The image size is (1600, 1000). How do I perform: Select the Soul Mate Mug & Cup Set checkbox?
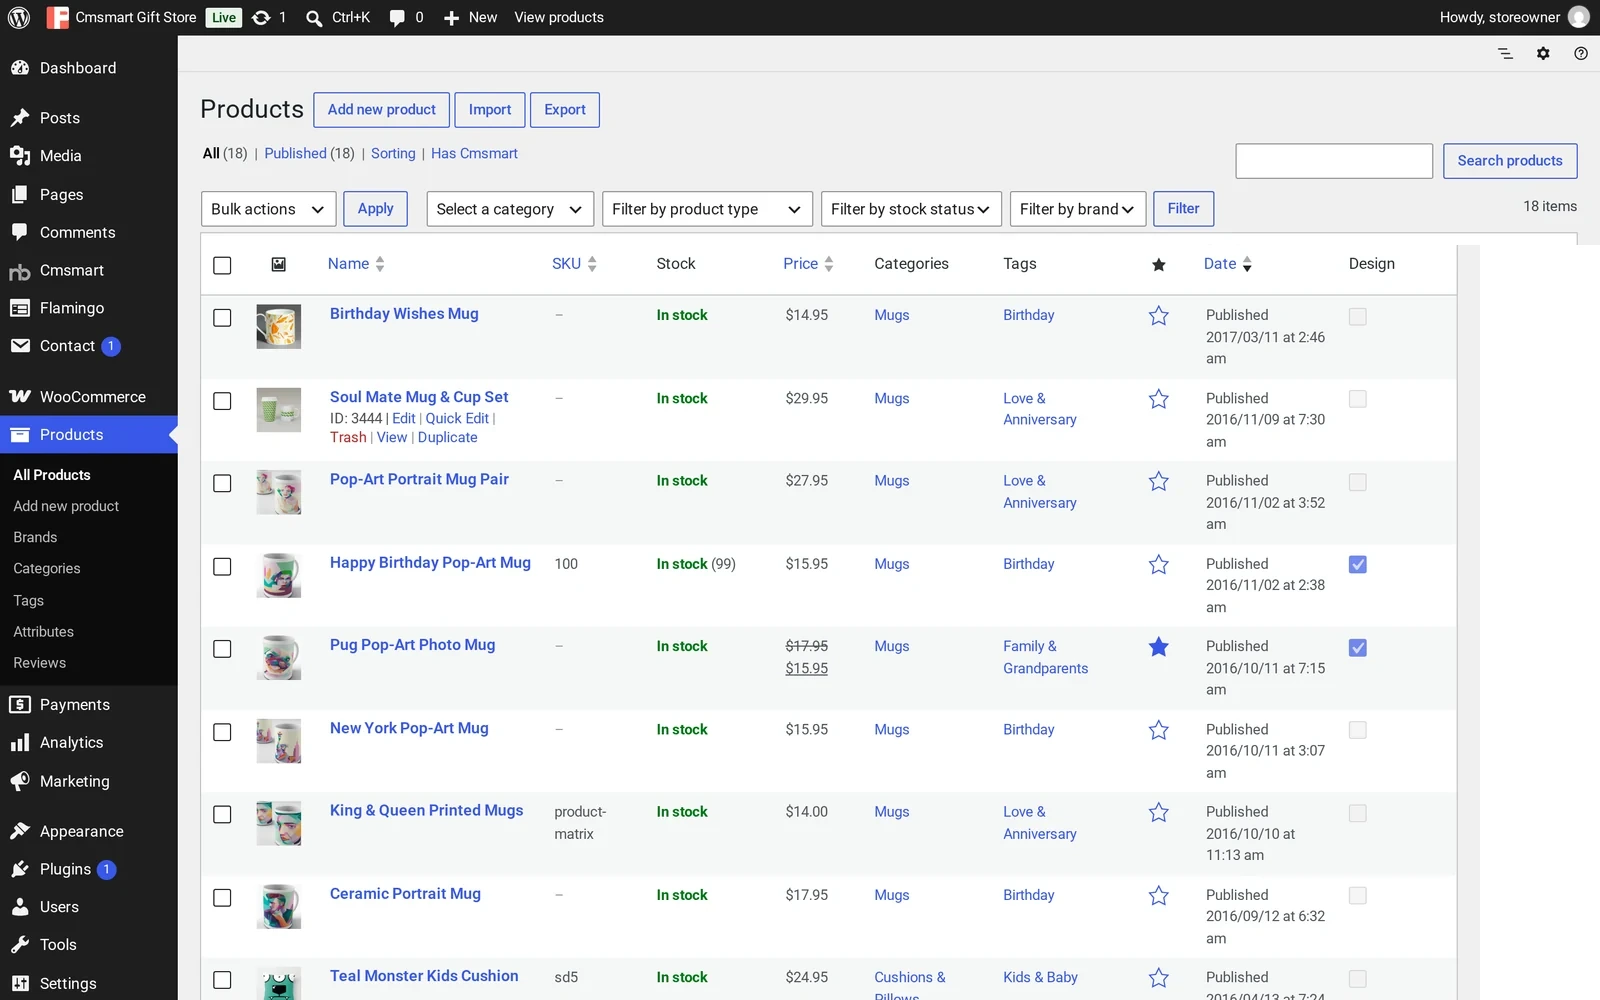pos(222,401)
